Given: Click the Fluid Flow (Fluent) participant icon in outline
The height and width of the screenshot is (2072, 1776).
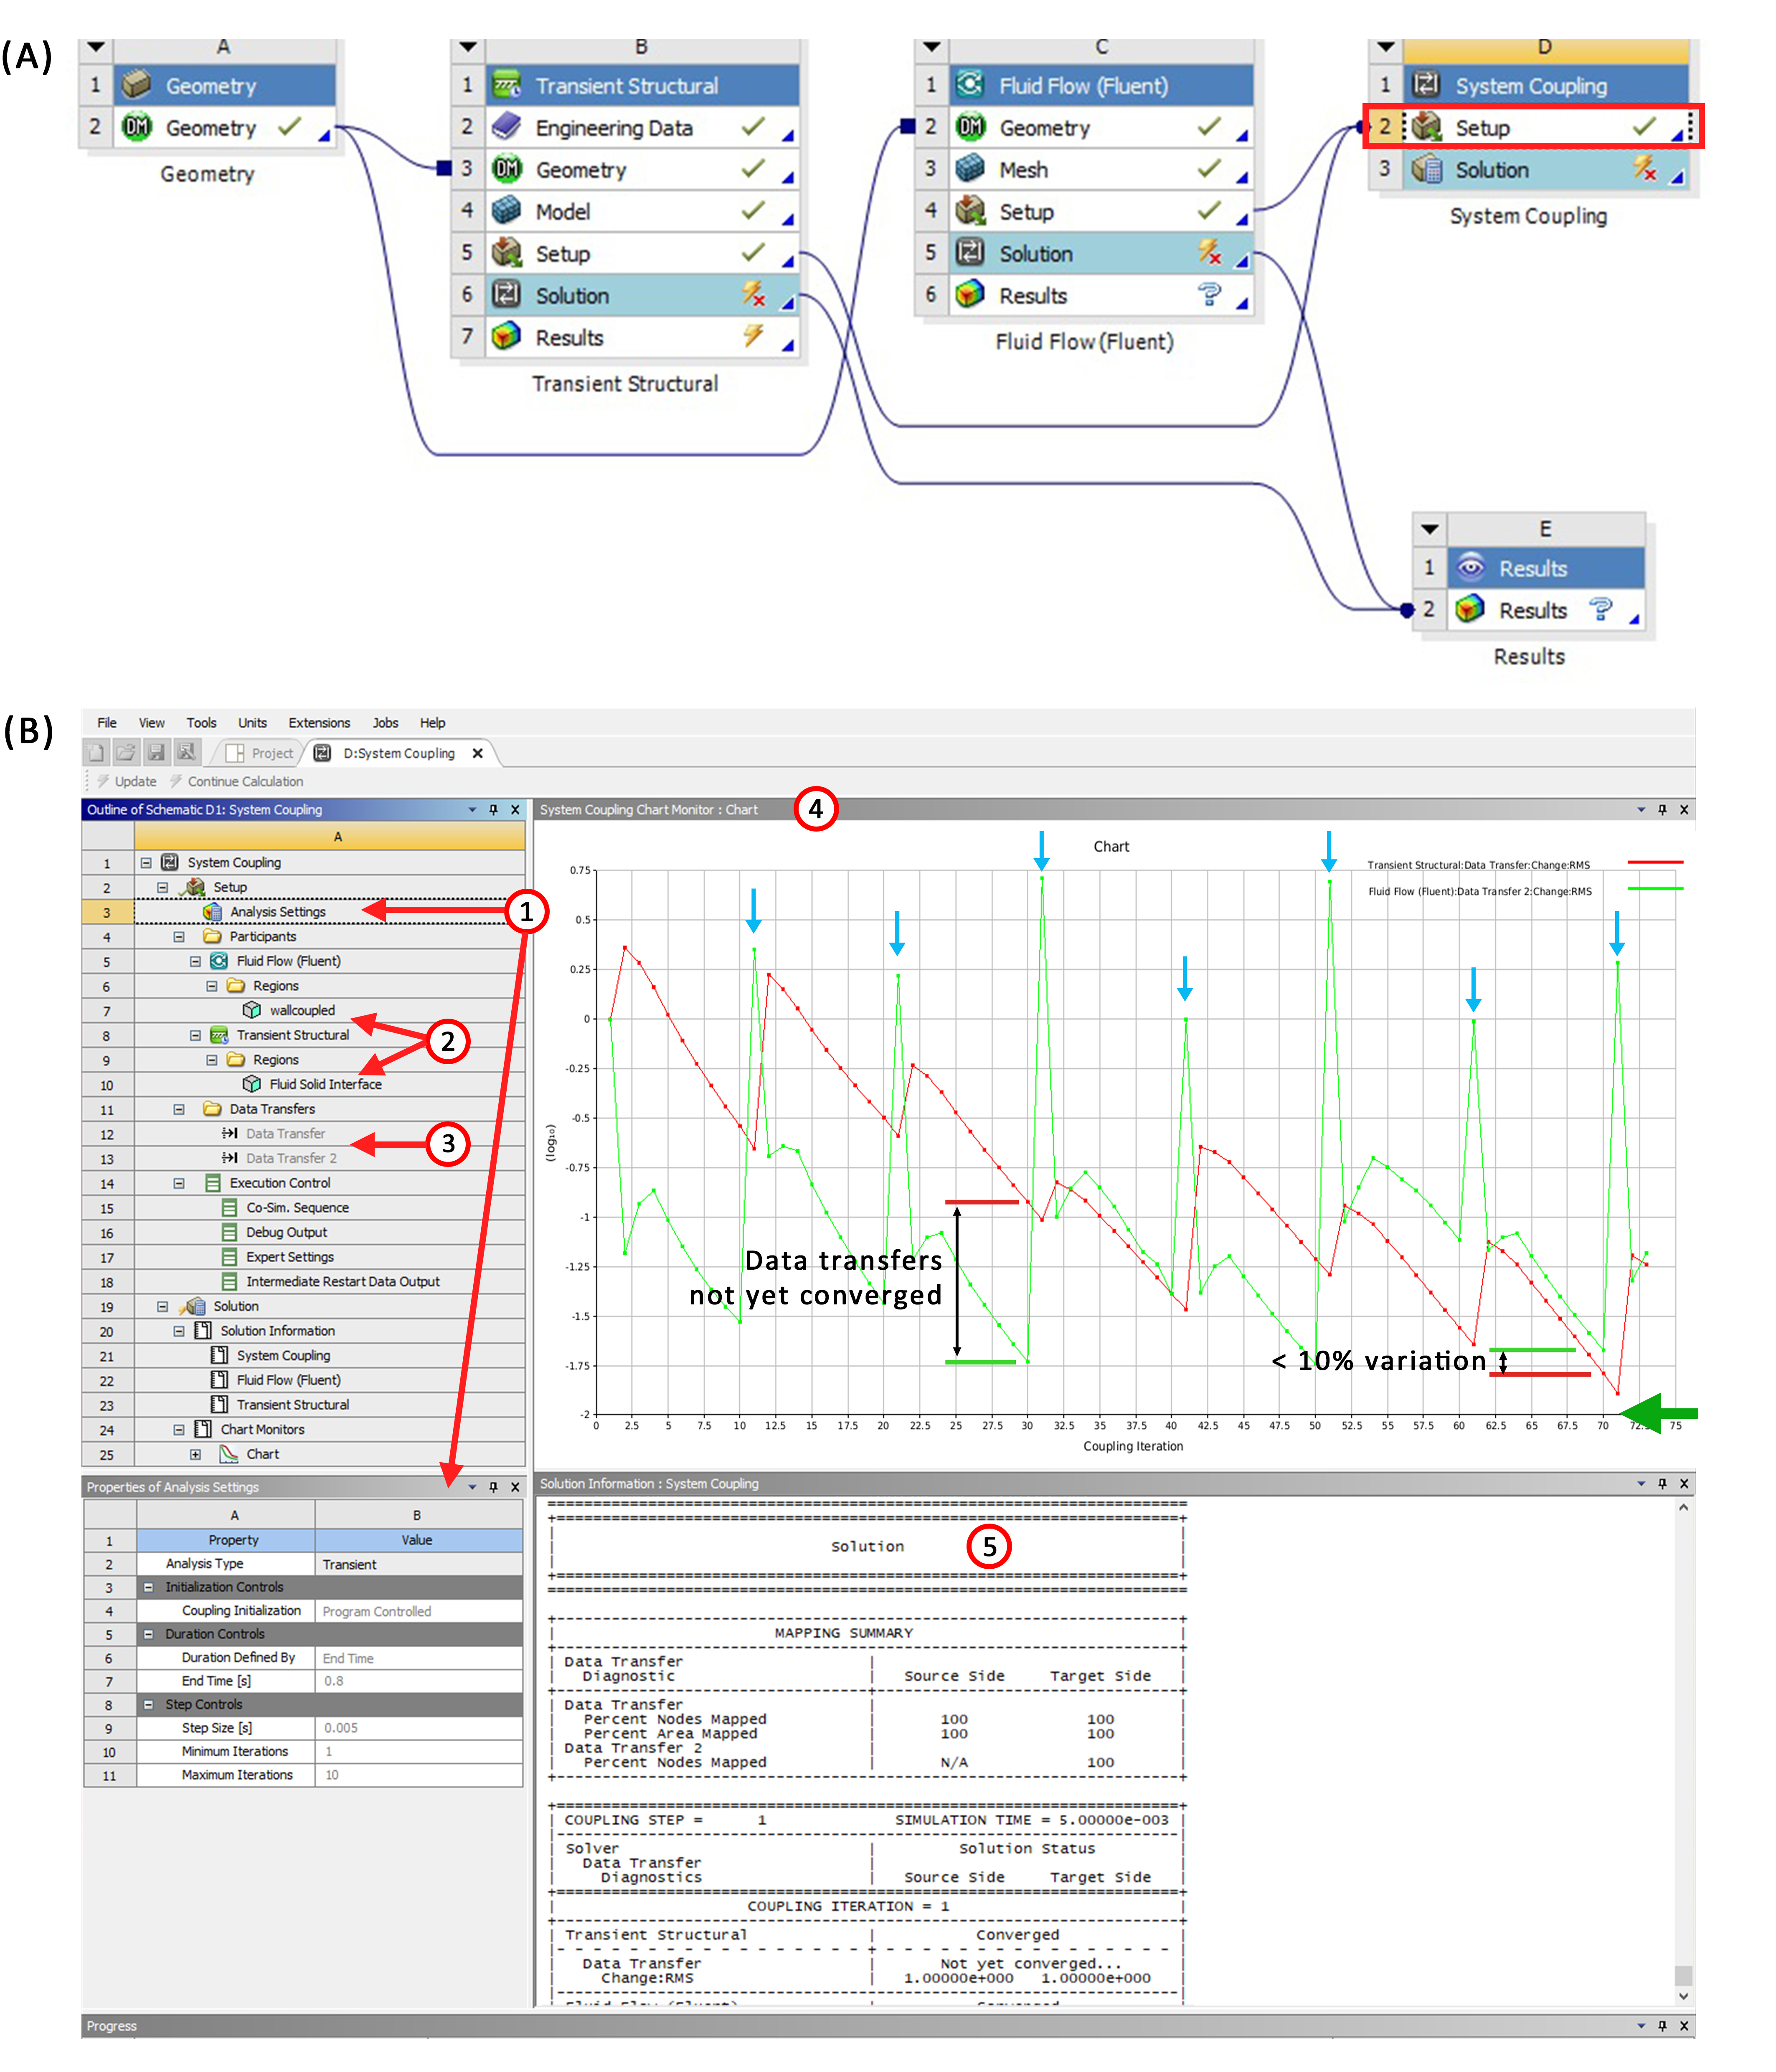Looking at the screenshot, I should point(219,961).
